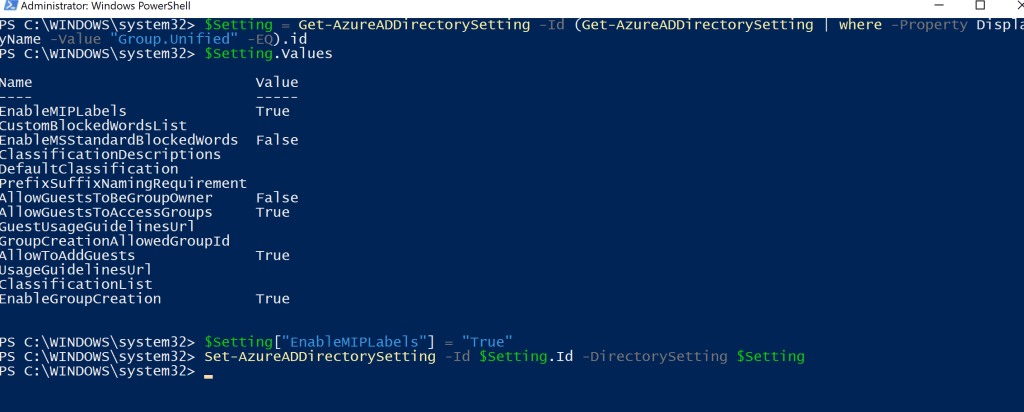Image resolution: width=1024 pixels, height=412 pixels.
Task: Click the True value for EnableGroupCreation
Action: click(272, 299)
